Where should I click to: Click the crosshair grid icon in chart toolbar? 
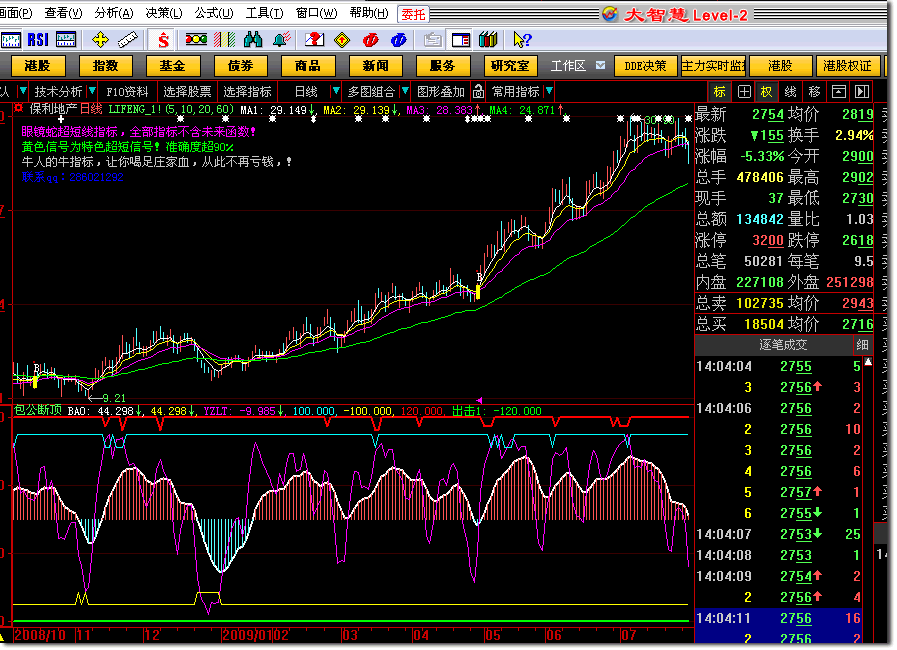(x=744, y=92)
